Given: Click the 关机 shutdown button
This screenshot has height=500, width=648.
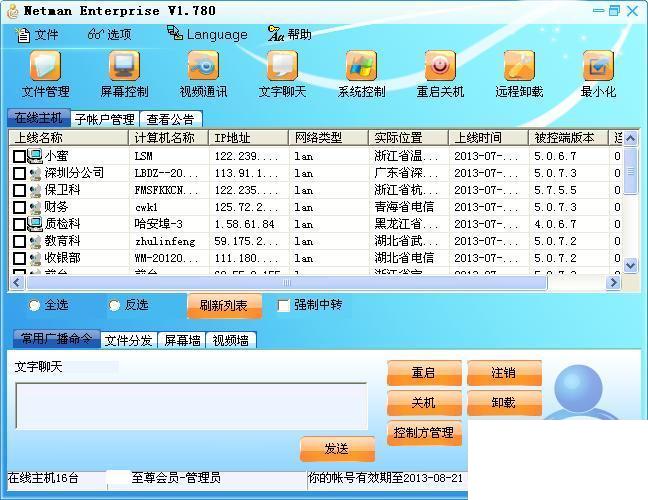Looking at the screenshot, I should click(424, 402).
